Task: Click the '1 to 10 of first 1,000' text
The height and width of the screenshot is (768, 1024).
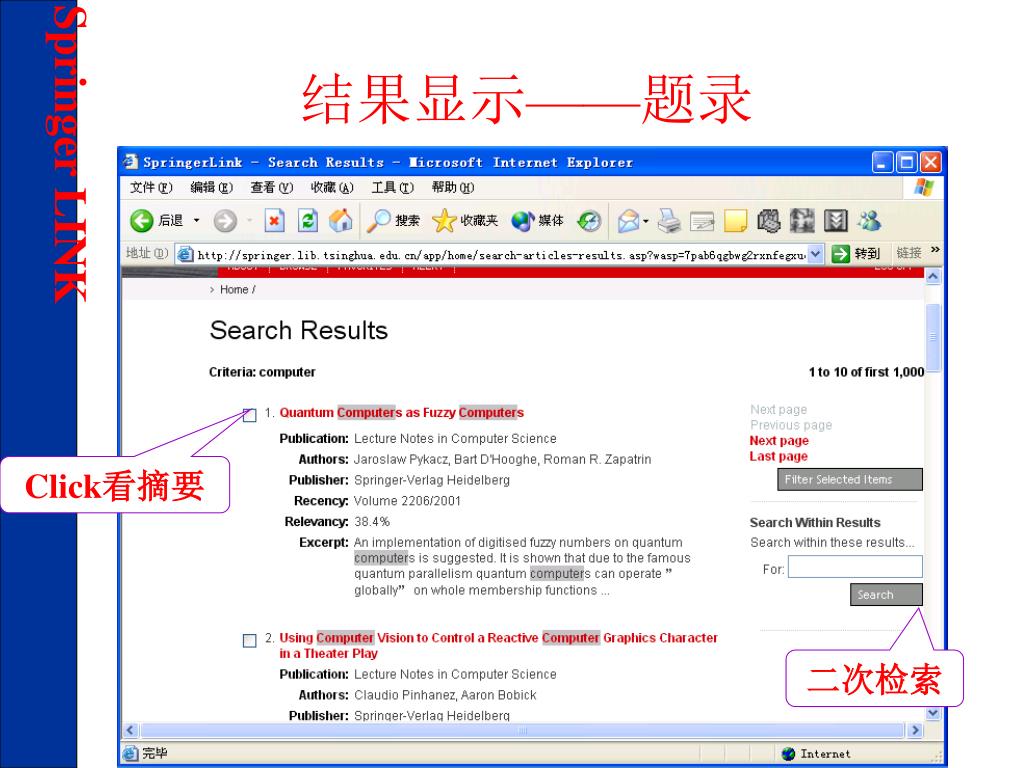Action: coord(866,372)
